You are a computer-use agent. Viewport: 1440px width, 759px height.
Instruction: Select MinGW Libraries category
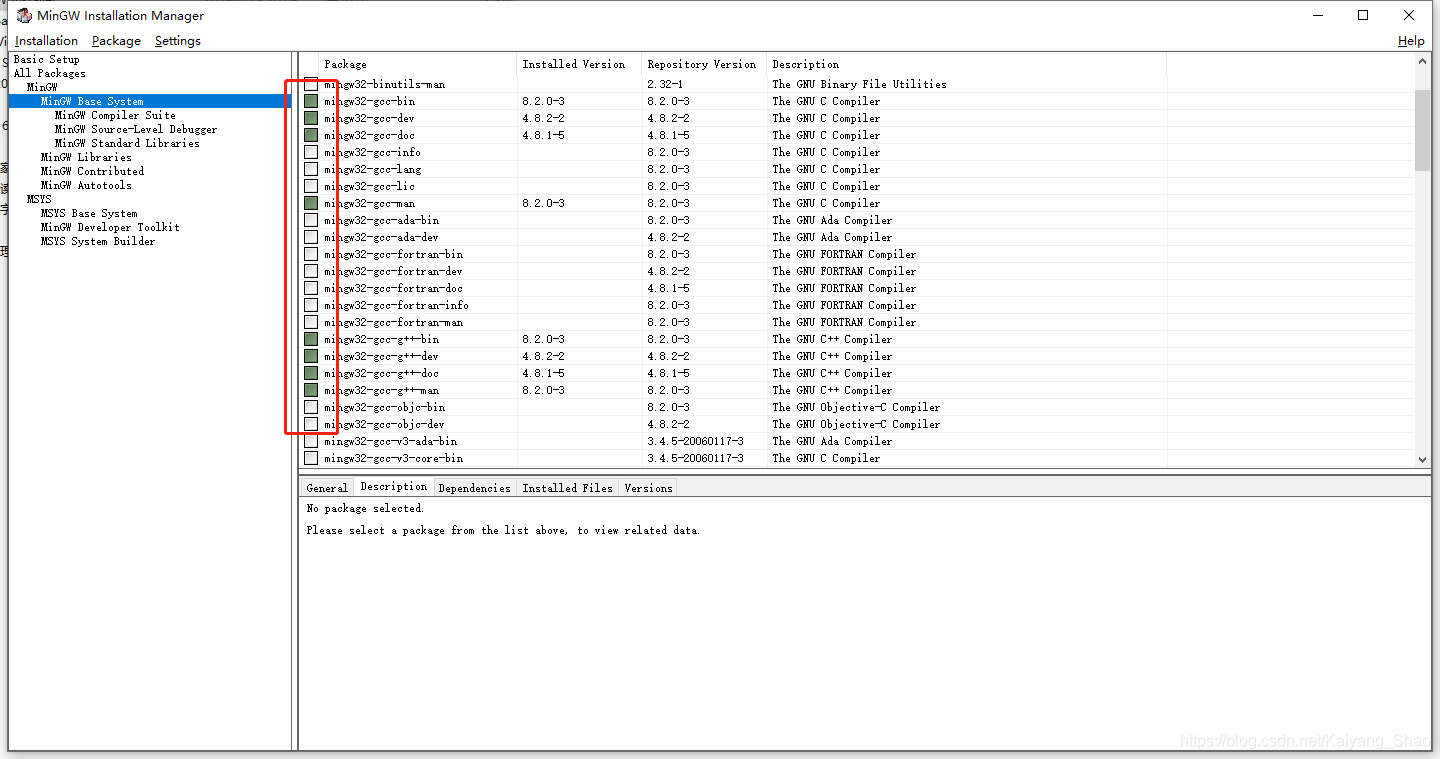(86, 157)
